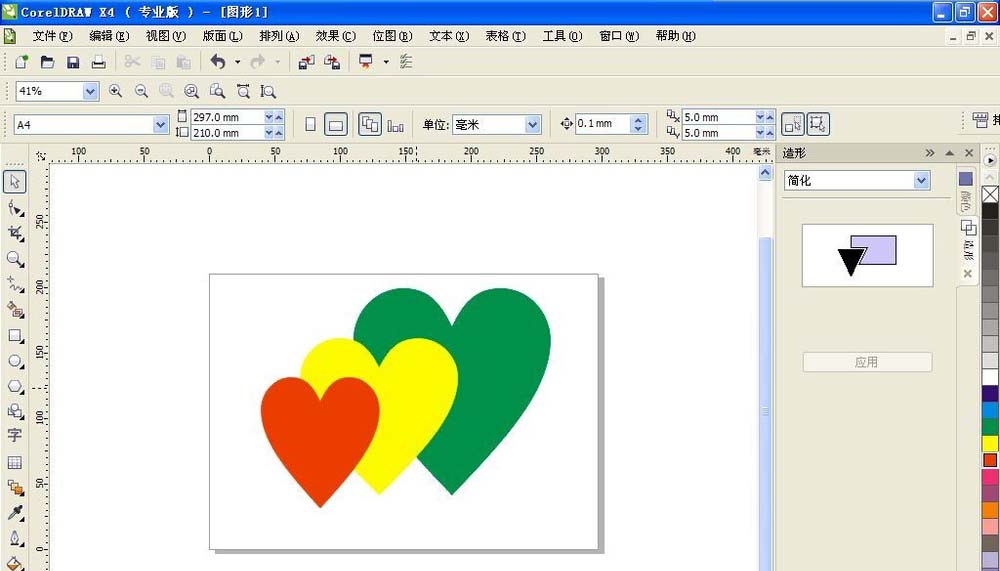
Task: Pick the yellow palette swatch
Action: pos(990,443)
